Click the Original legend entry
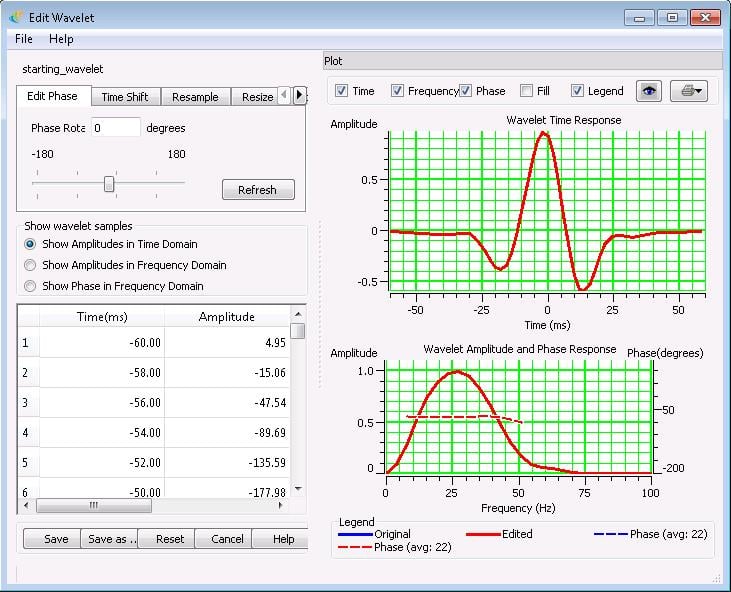The width and height of the screenshot is (731, 592). [374, 534]
